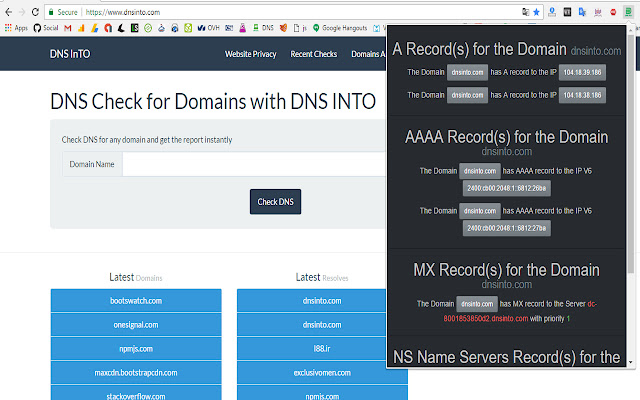The image size is (640, 400).
Task: Click the secure padlock icon
Action: pyautogui.click(x=51, y=12)
